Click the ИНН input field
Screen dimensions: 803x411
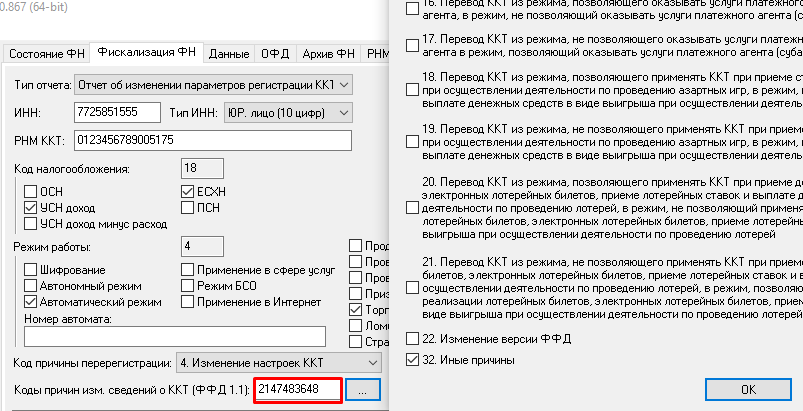(116, 111)
